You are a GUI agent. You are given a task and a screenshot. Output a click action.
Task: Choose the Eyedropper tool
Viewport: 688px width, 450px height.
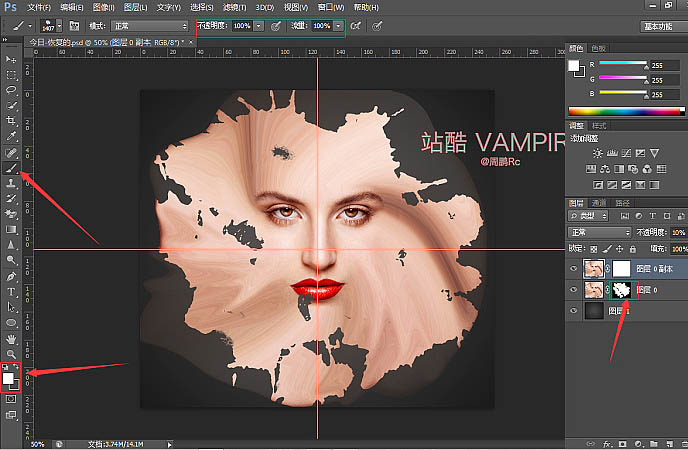[12, 135]
